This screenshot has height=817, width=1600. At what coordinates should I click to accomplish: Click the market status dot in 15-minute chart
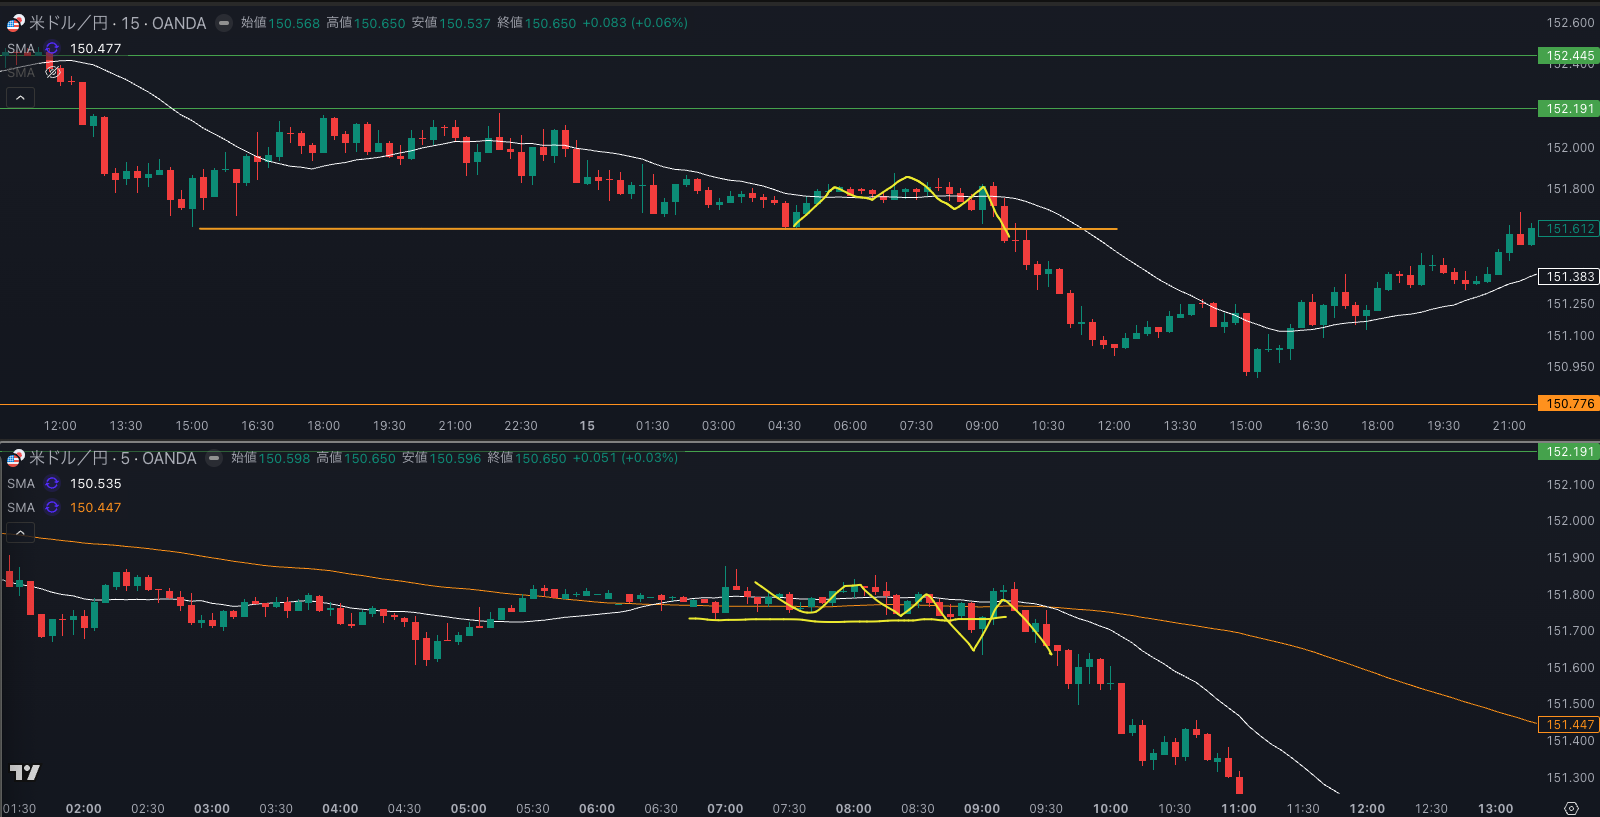[x=224, y=23]
